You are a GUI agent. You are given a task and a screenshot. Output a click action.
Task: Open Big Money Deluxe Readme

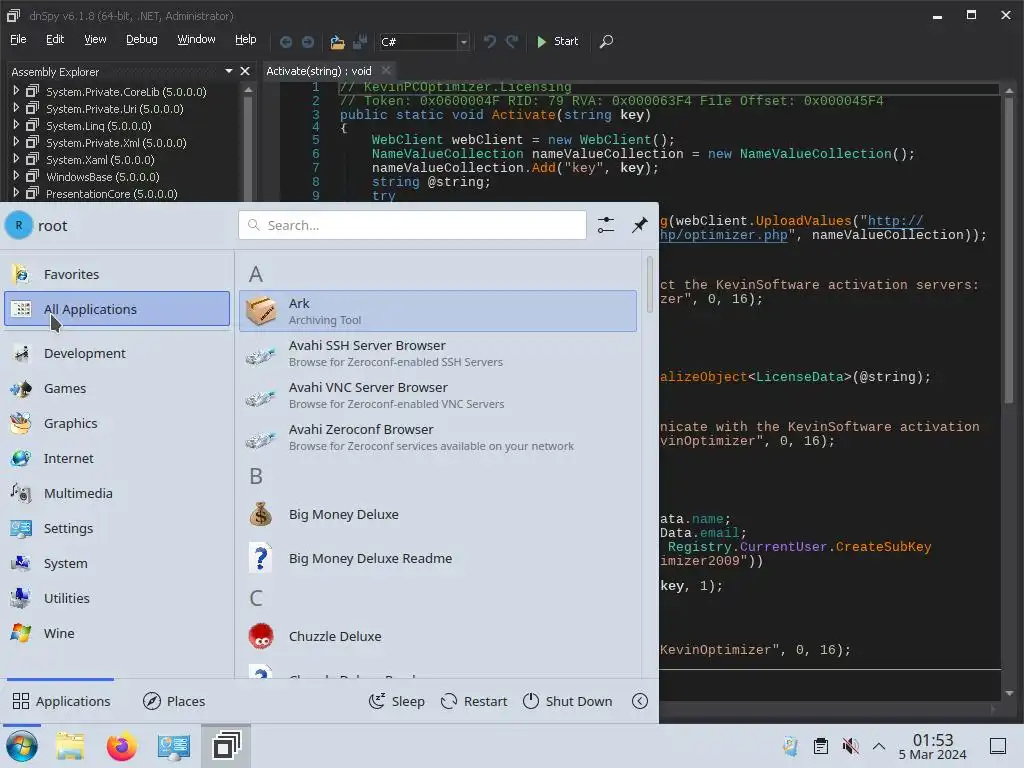pyautogui.click(x=438, y=558)
